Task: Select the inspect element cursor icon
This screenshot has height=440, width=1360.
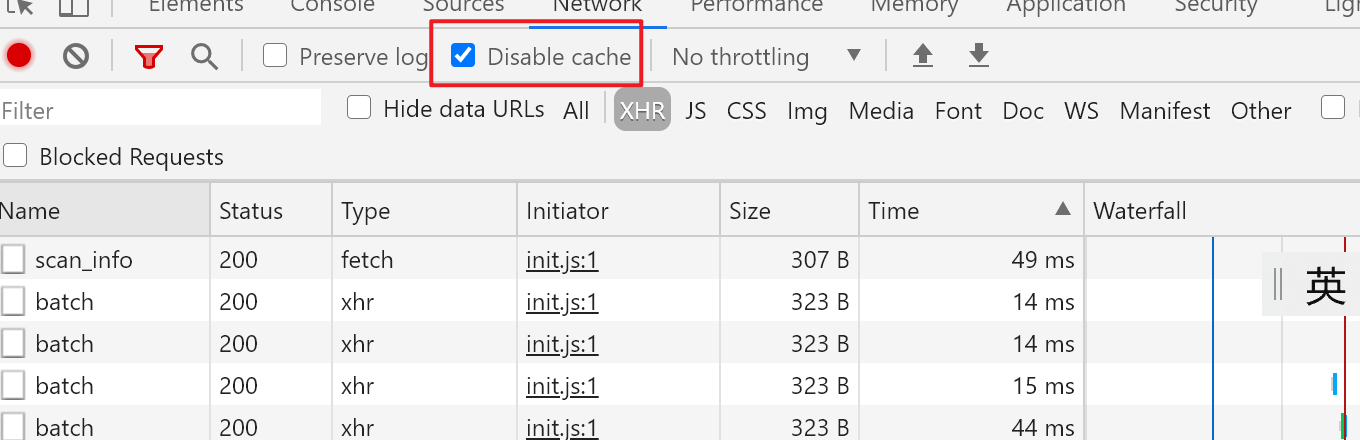Action: pos(22,6)
